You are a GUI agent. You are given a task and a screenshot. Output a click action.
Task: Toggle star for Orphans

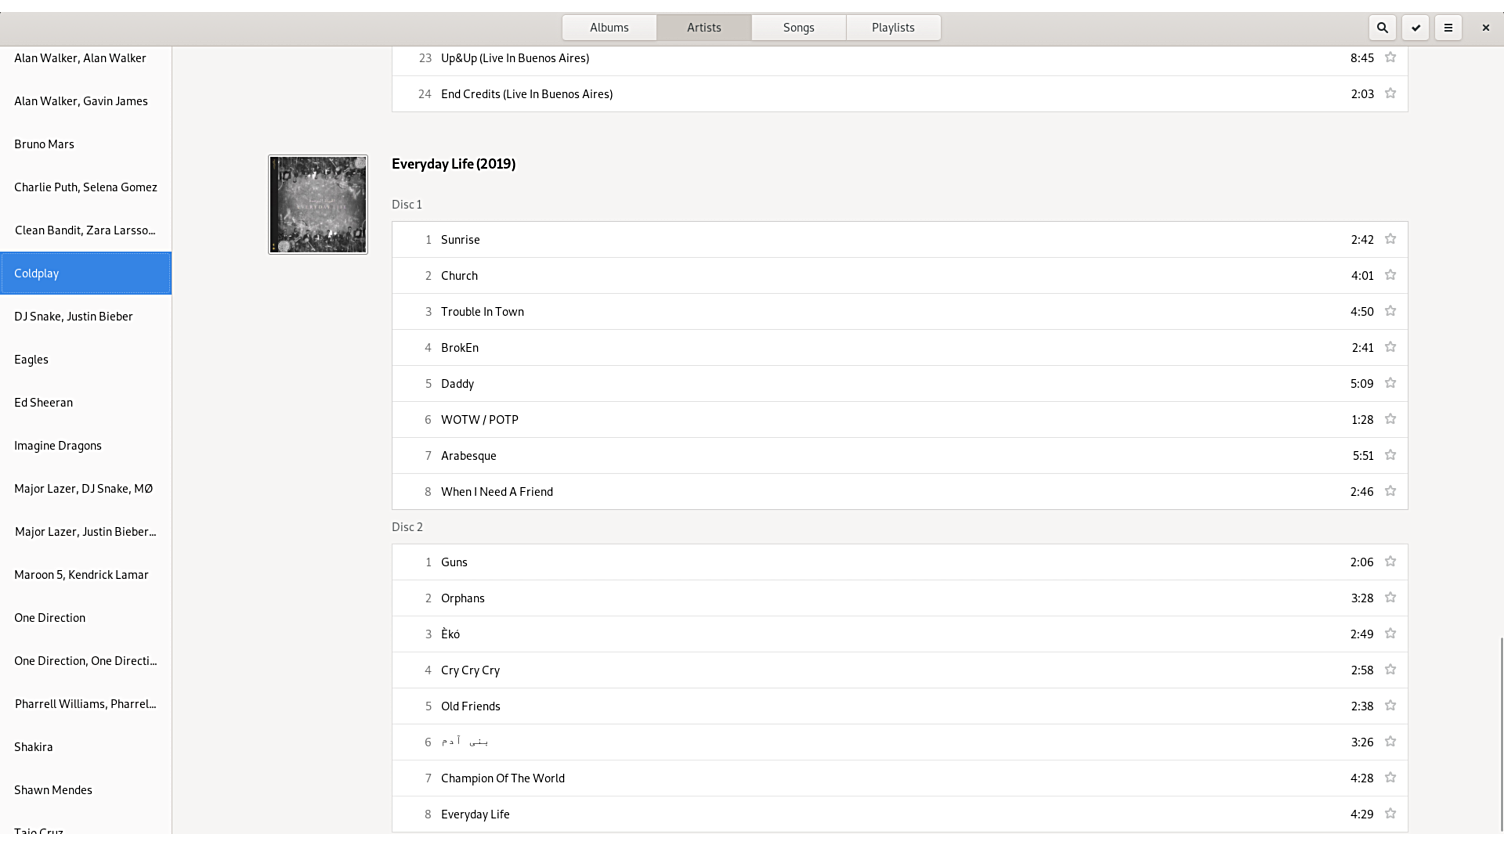[1390, 598]
